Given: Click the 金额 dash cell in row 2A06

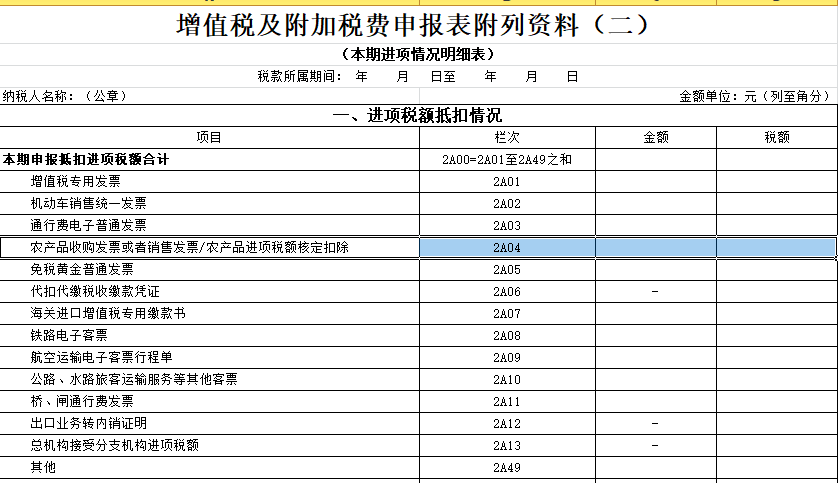Looking at the screenshot, I should [656, 292].
